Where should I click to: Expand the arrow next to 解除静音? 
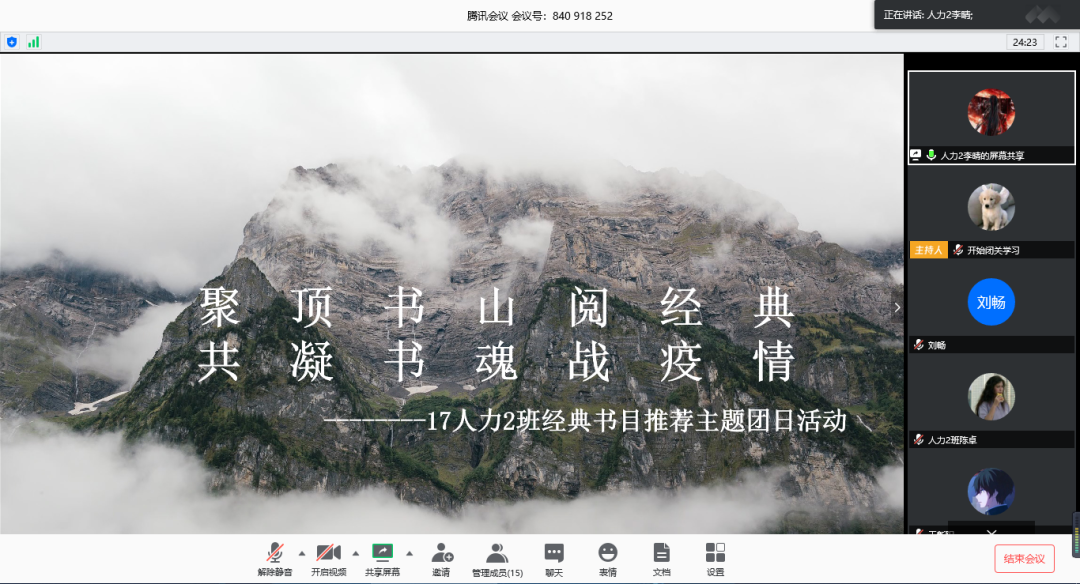point(302,552)
